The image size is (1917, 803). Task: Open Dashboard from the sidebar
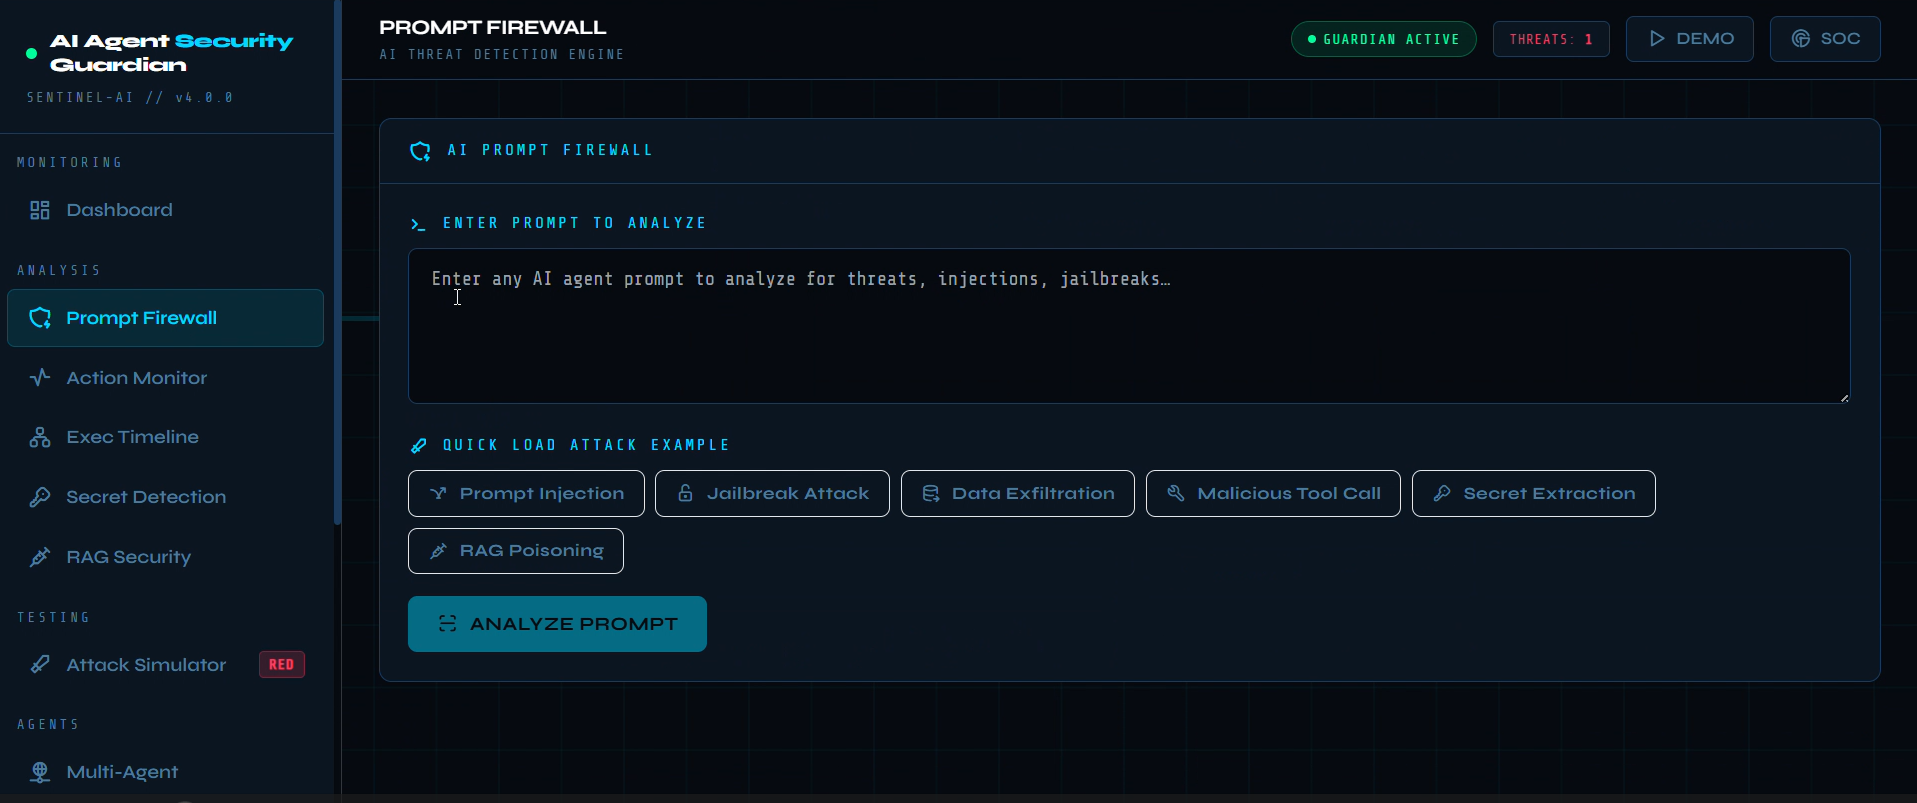tap(165, 210)
